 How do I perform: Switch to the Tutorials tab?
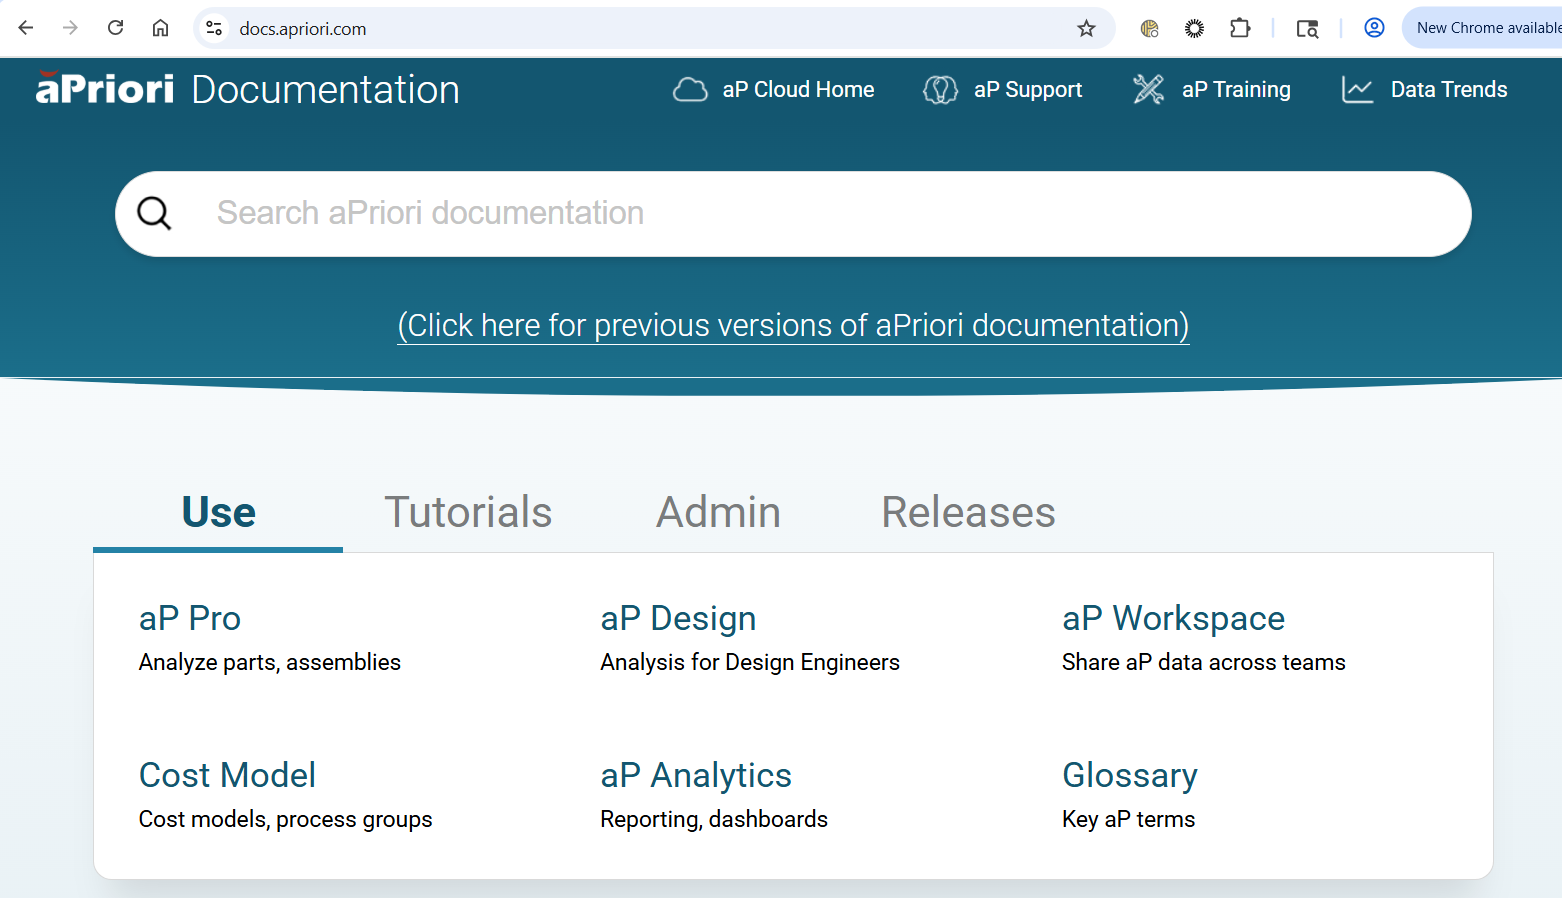click(x=468, y=512)
